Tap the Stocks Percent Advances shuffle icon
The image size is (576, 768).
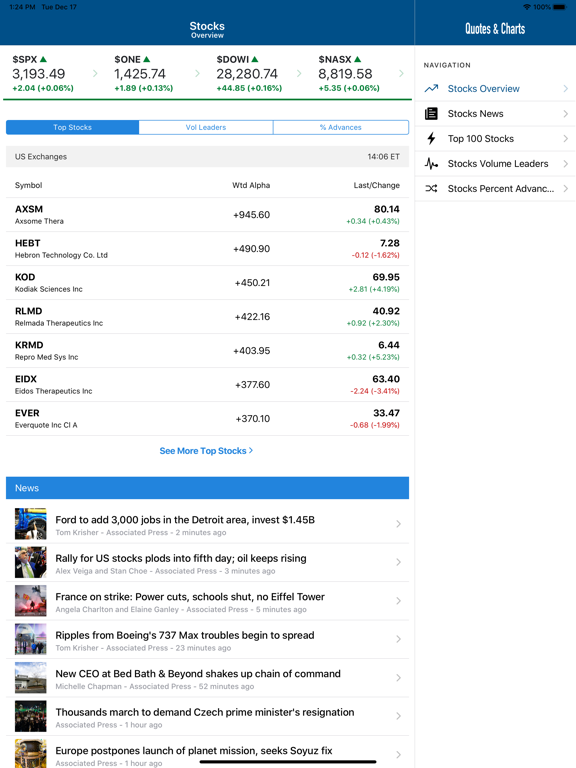(x=431, y=189)
